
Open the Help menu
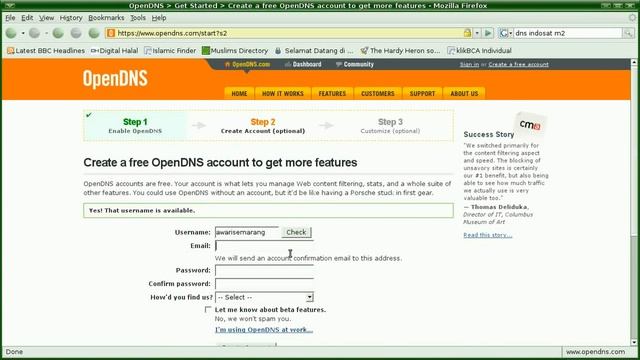(x=159, y=18)
